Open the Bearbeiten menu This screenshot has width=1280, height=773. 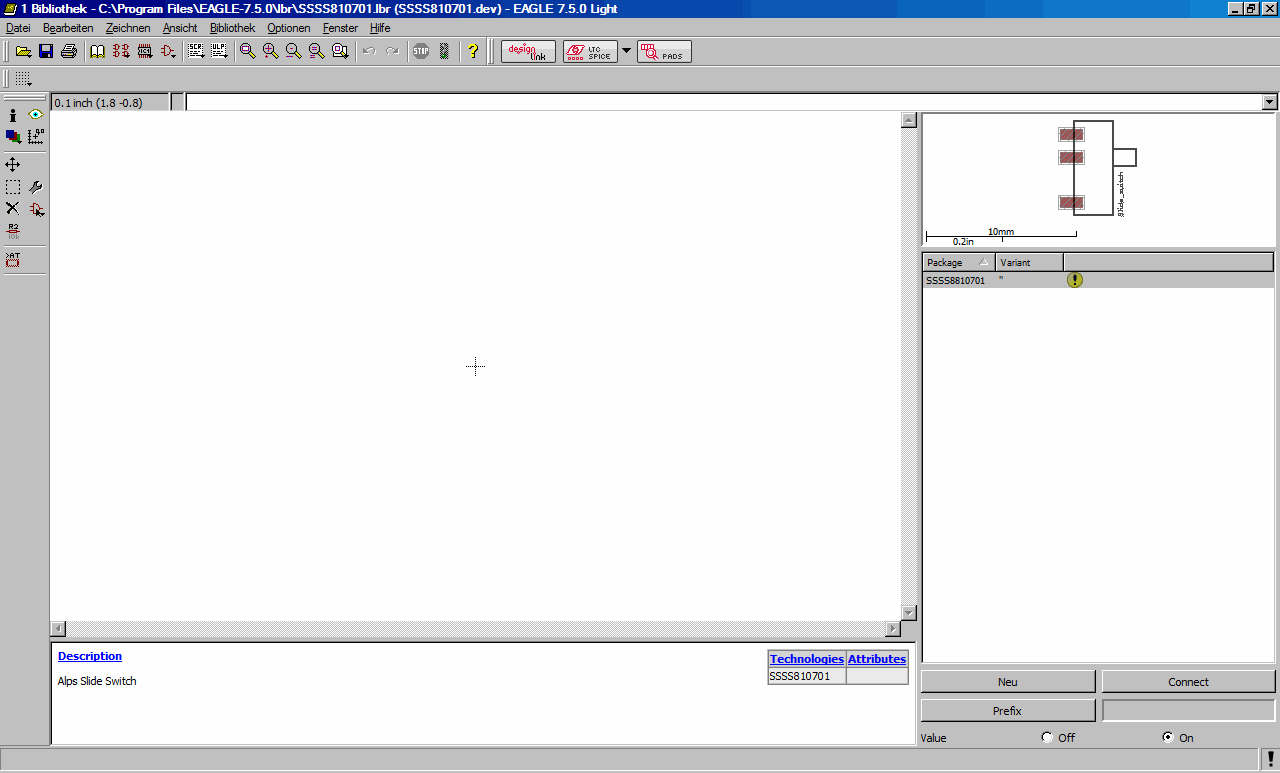(x=68, y=28)
